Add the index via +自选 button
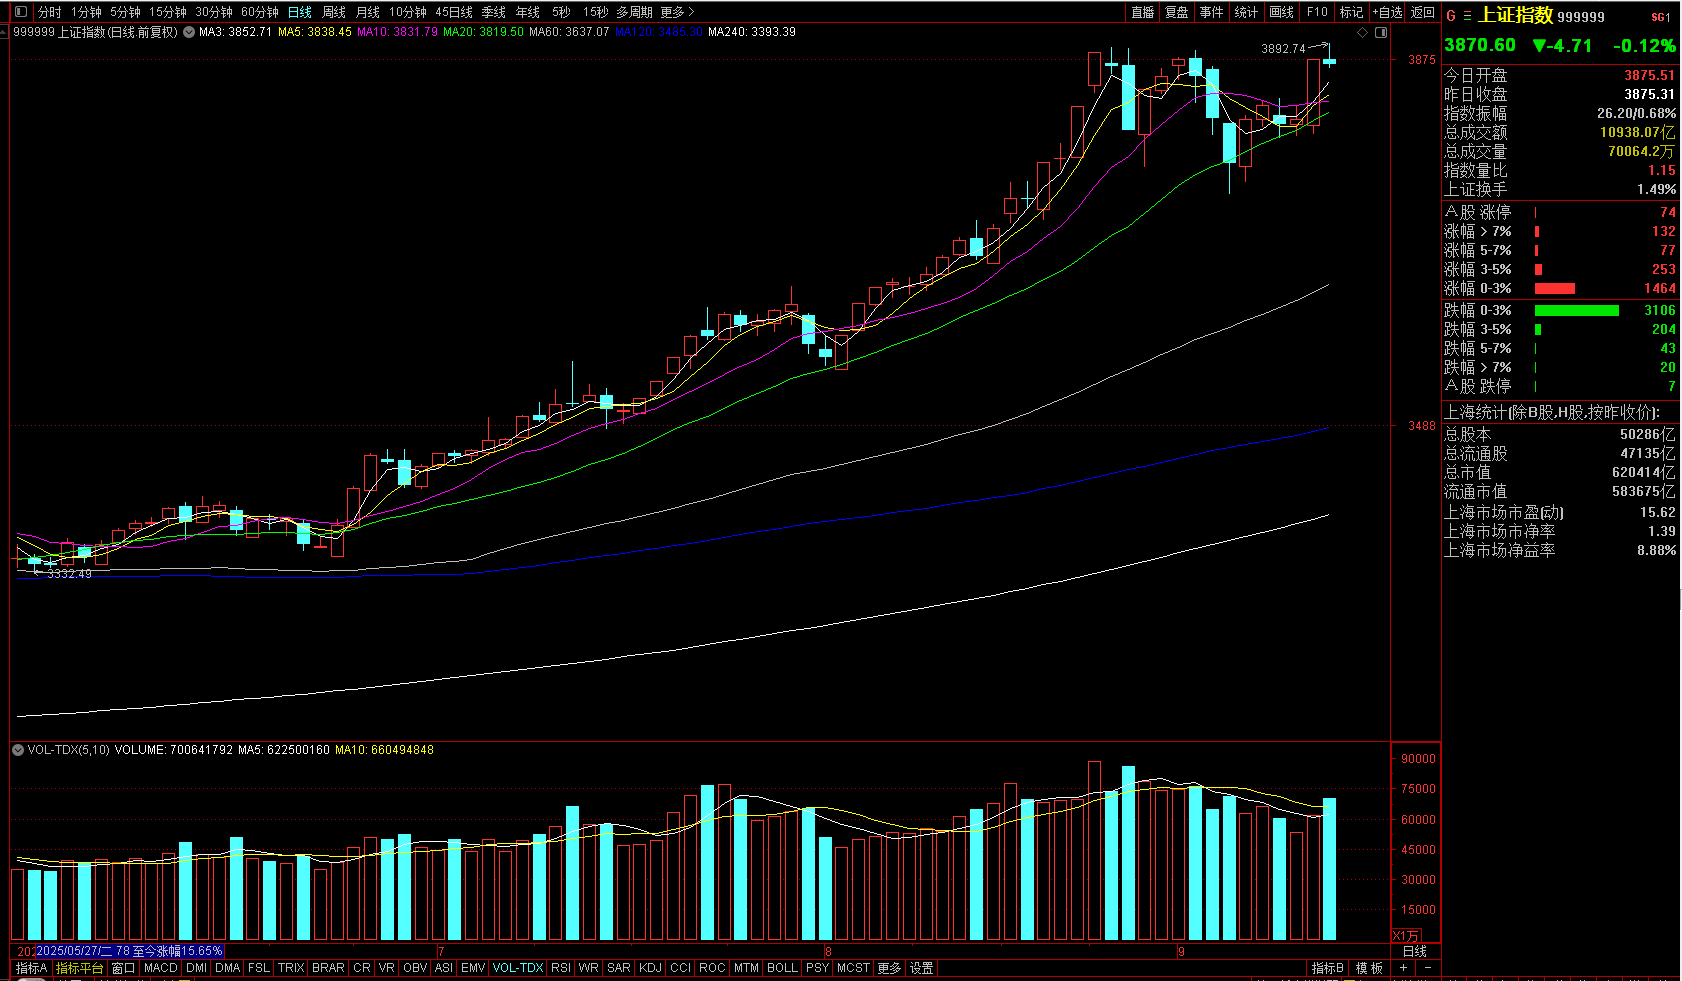This screenshot has height=981, width=1682. 1387,12
